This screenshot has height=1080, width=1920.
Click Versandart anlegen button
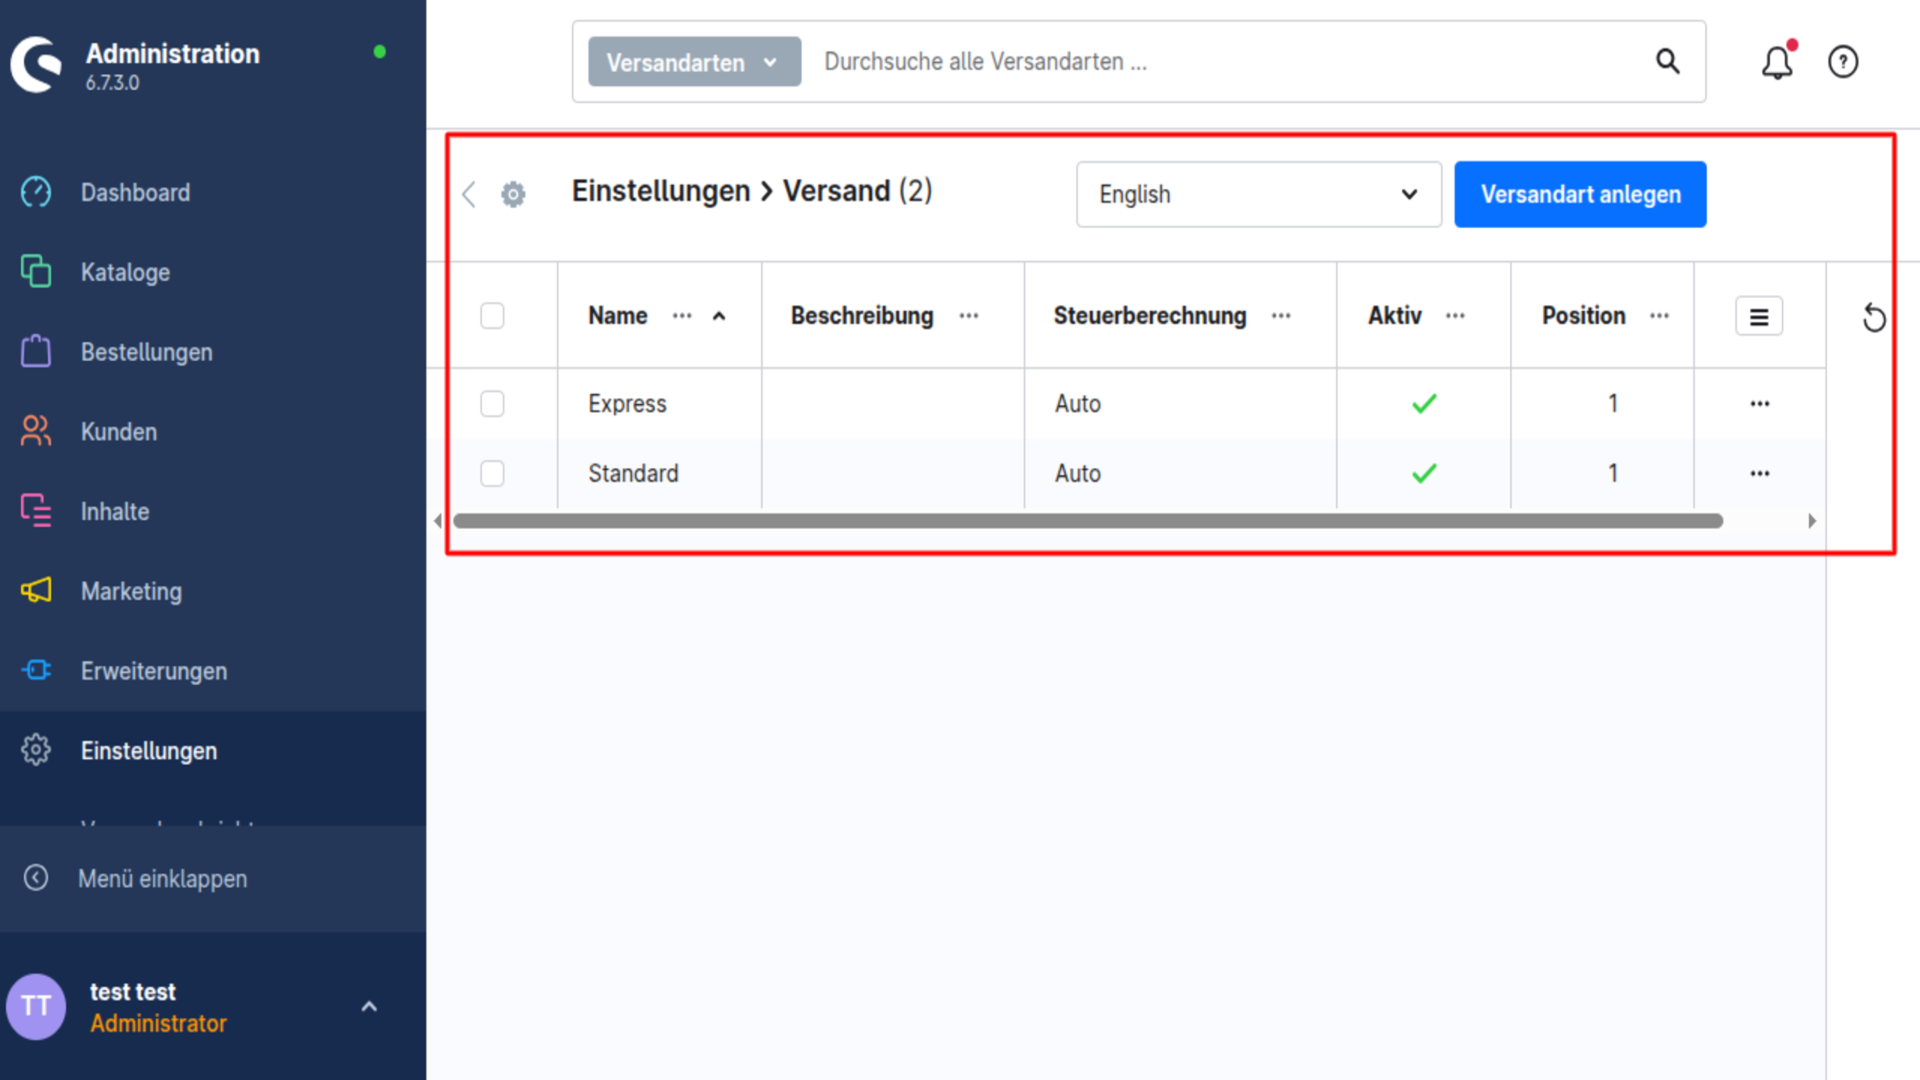click(1580, 194)
